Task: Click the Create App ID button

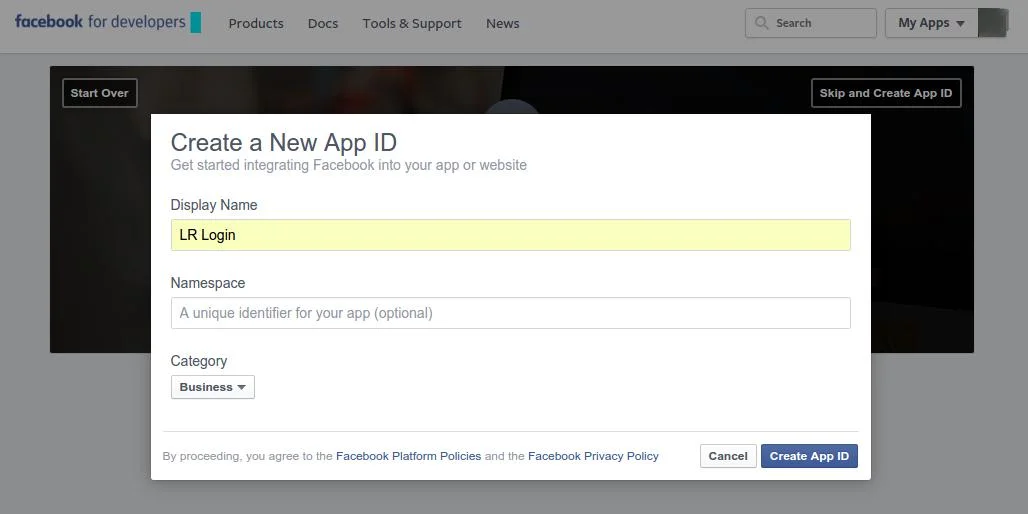Action: [x=809, y=456]
